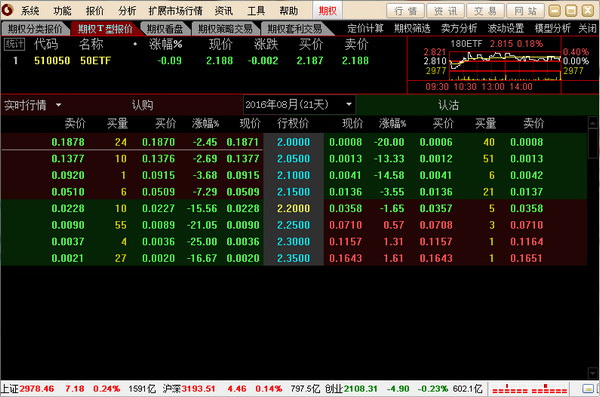This screenshot has width=600, height=397.
Task: Select strike price 2.0500 row
Action: [293, 158]
